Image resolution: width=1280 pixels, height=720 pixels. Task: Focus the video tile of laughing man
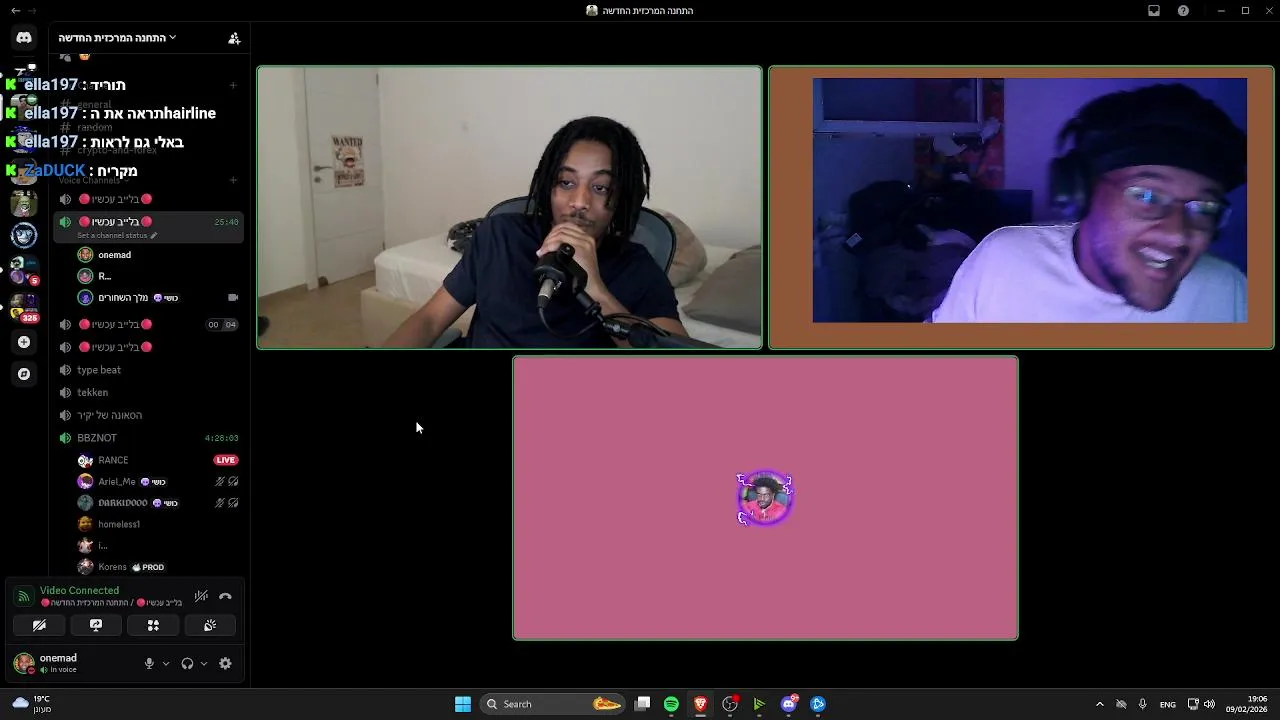point(1021,208)
